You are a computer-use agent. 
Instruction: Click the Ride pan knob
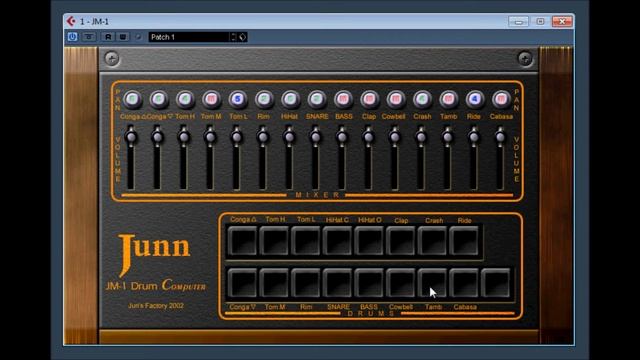475,99
